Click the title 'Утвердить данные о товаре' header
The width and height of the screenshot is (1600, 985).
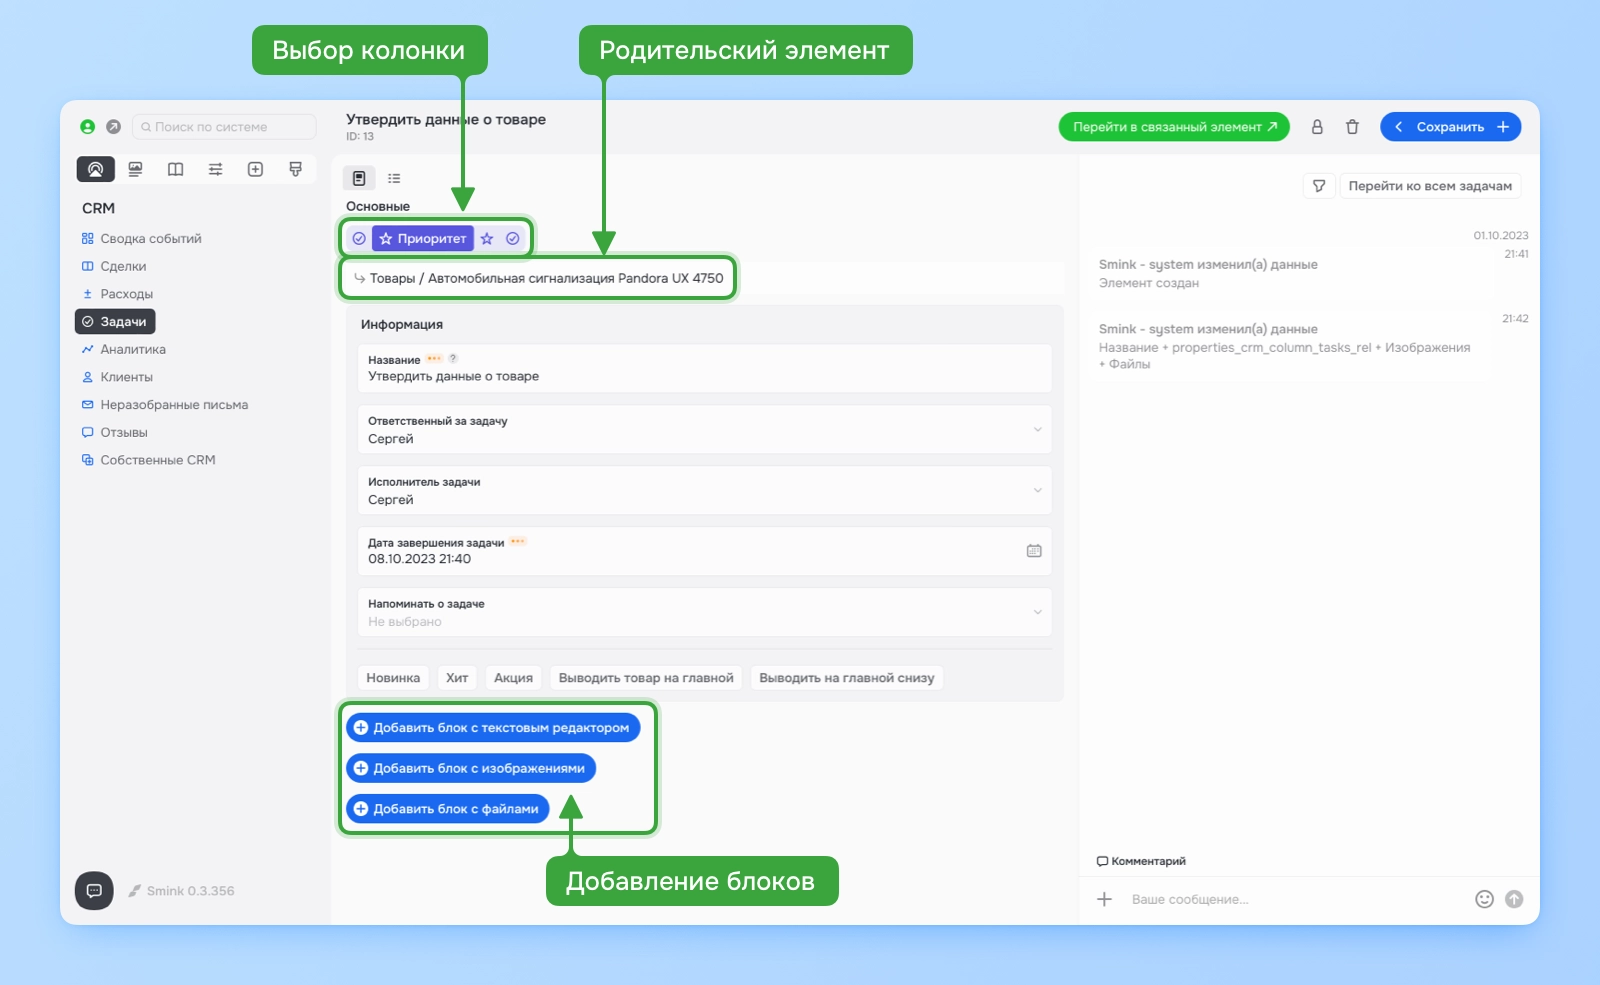[x=446, y=119]
